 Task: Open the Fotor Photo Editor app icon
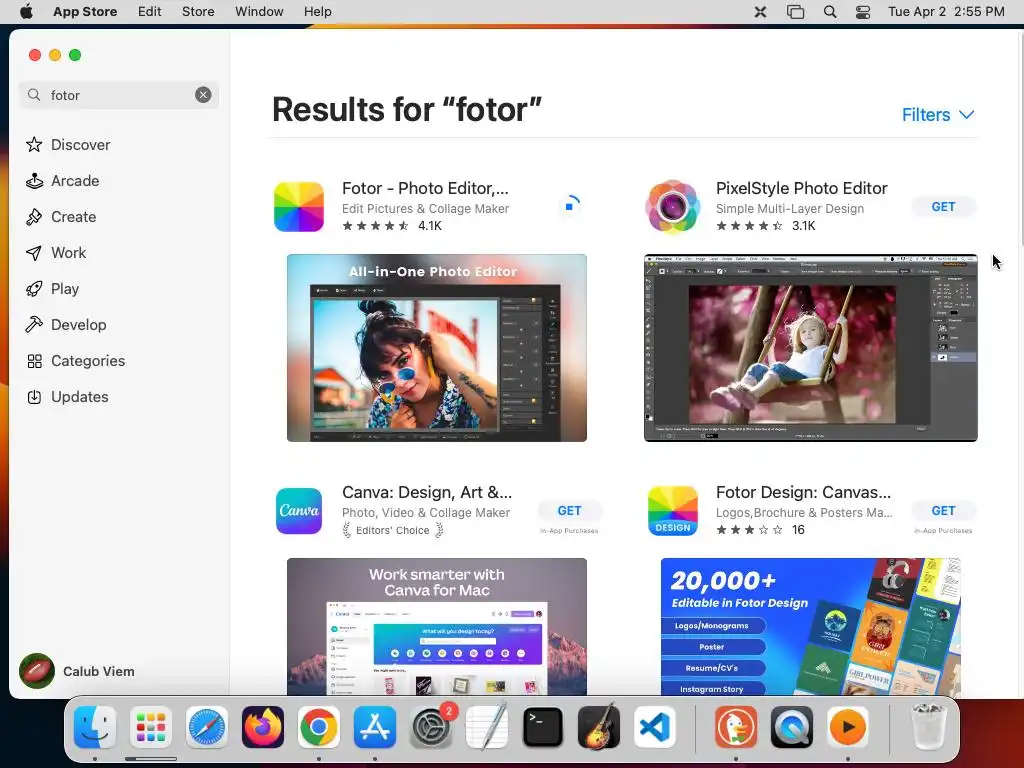299,207
